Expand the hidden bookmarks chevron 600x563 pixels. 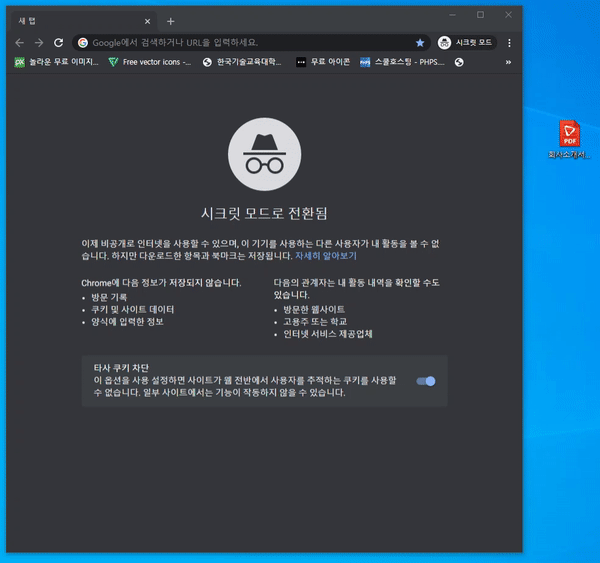(508, 62)
